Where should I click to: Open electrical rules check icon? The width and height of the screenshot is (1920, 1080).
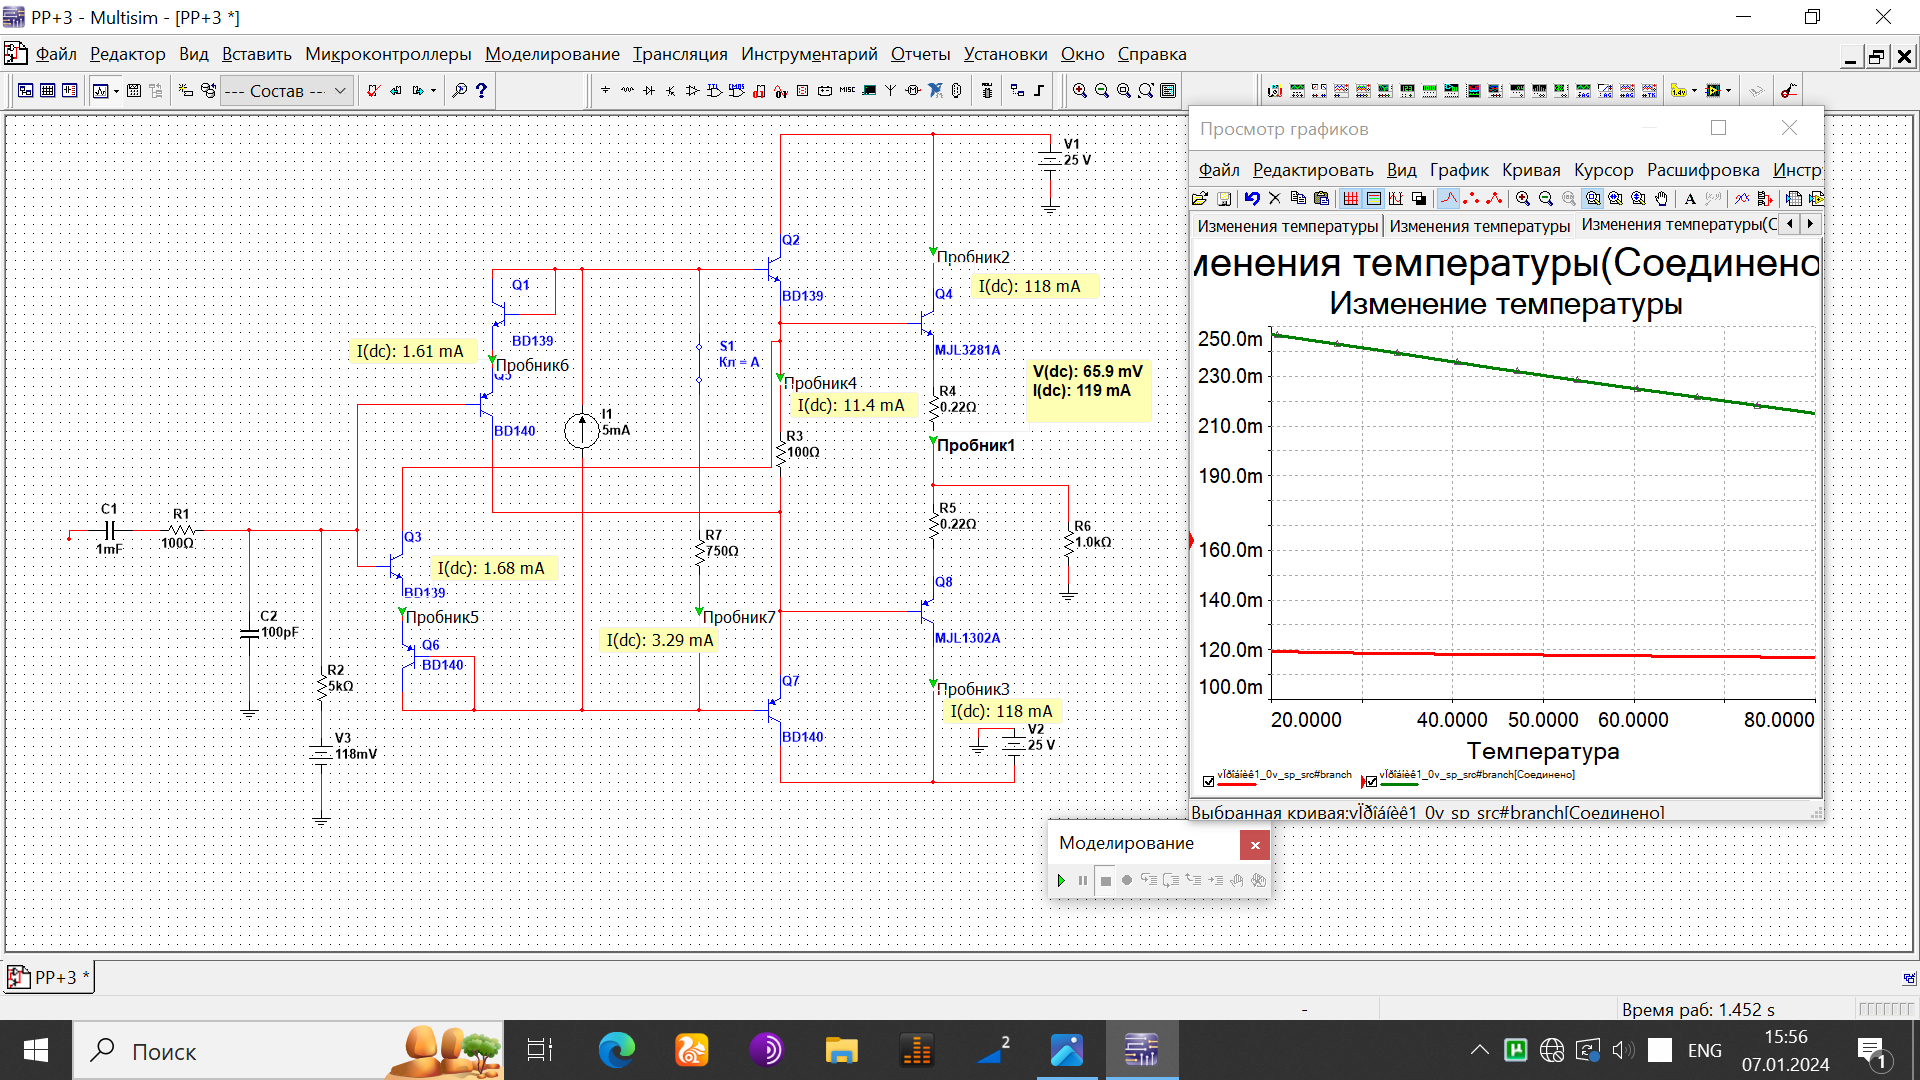(x=372, y=91)
